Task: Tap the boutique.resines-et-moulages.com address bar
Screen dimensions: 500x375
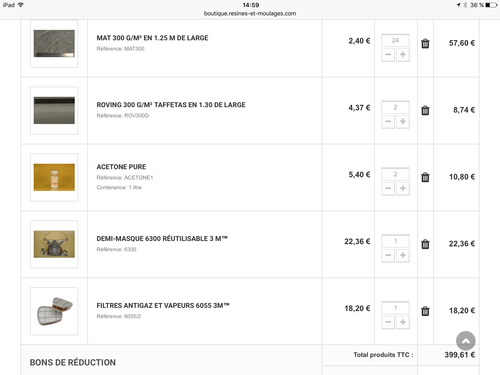Action: [x=250, y=13]
